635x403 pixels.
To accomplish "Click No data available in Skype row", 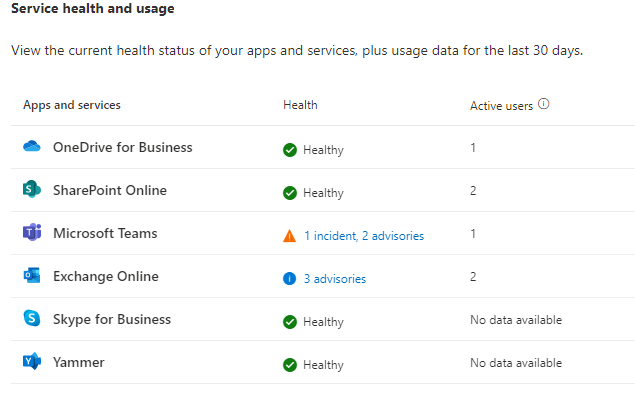I will pos(516,320).
